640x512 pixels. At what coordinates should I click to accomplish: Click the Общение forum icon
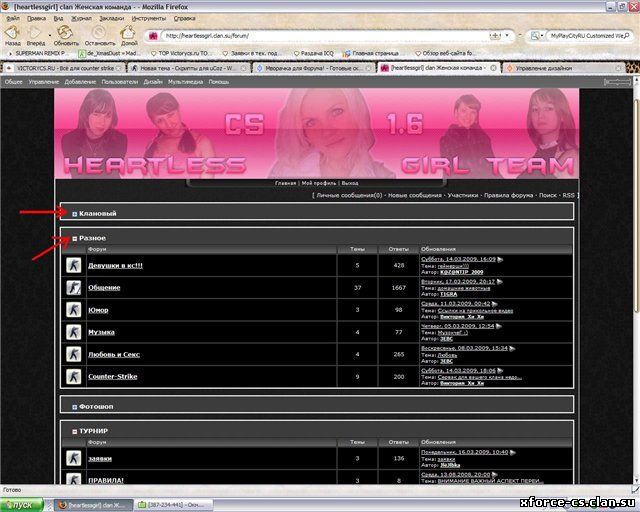[x=73, y=287]
